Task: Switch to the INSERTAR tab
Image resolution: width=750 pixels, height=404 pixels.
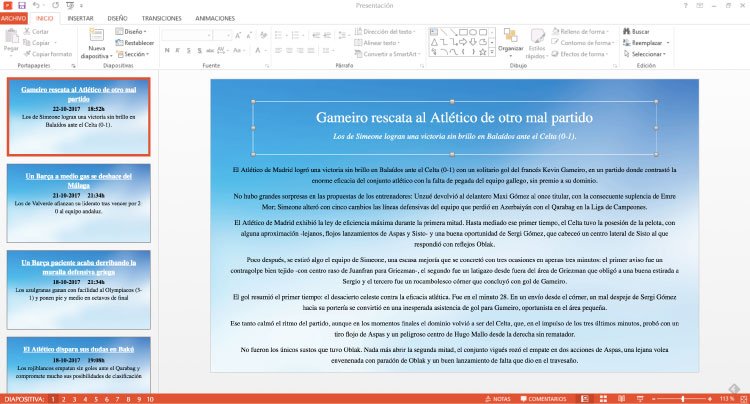Action: click(x=80, y=18)
